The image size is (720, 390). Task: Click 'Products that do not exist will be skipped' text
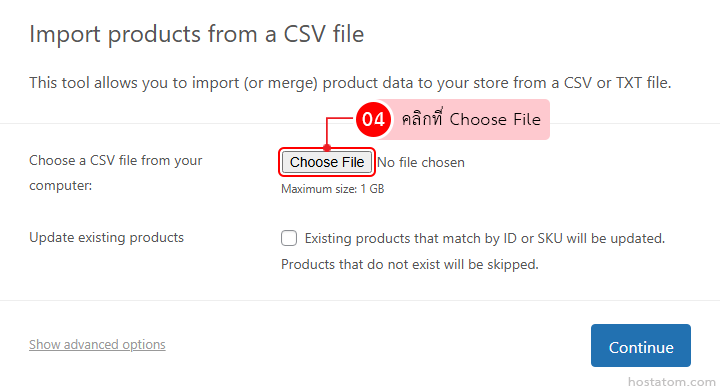[410, 265]
